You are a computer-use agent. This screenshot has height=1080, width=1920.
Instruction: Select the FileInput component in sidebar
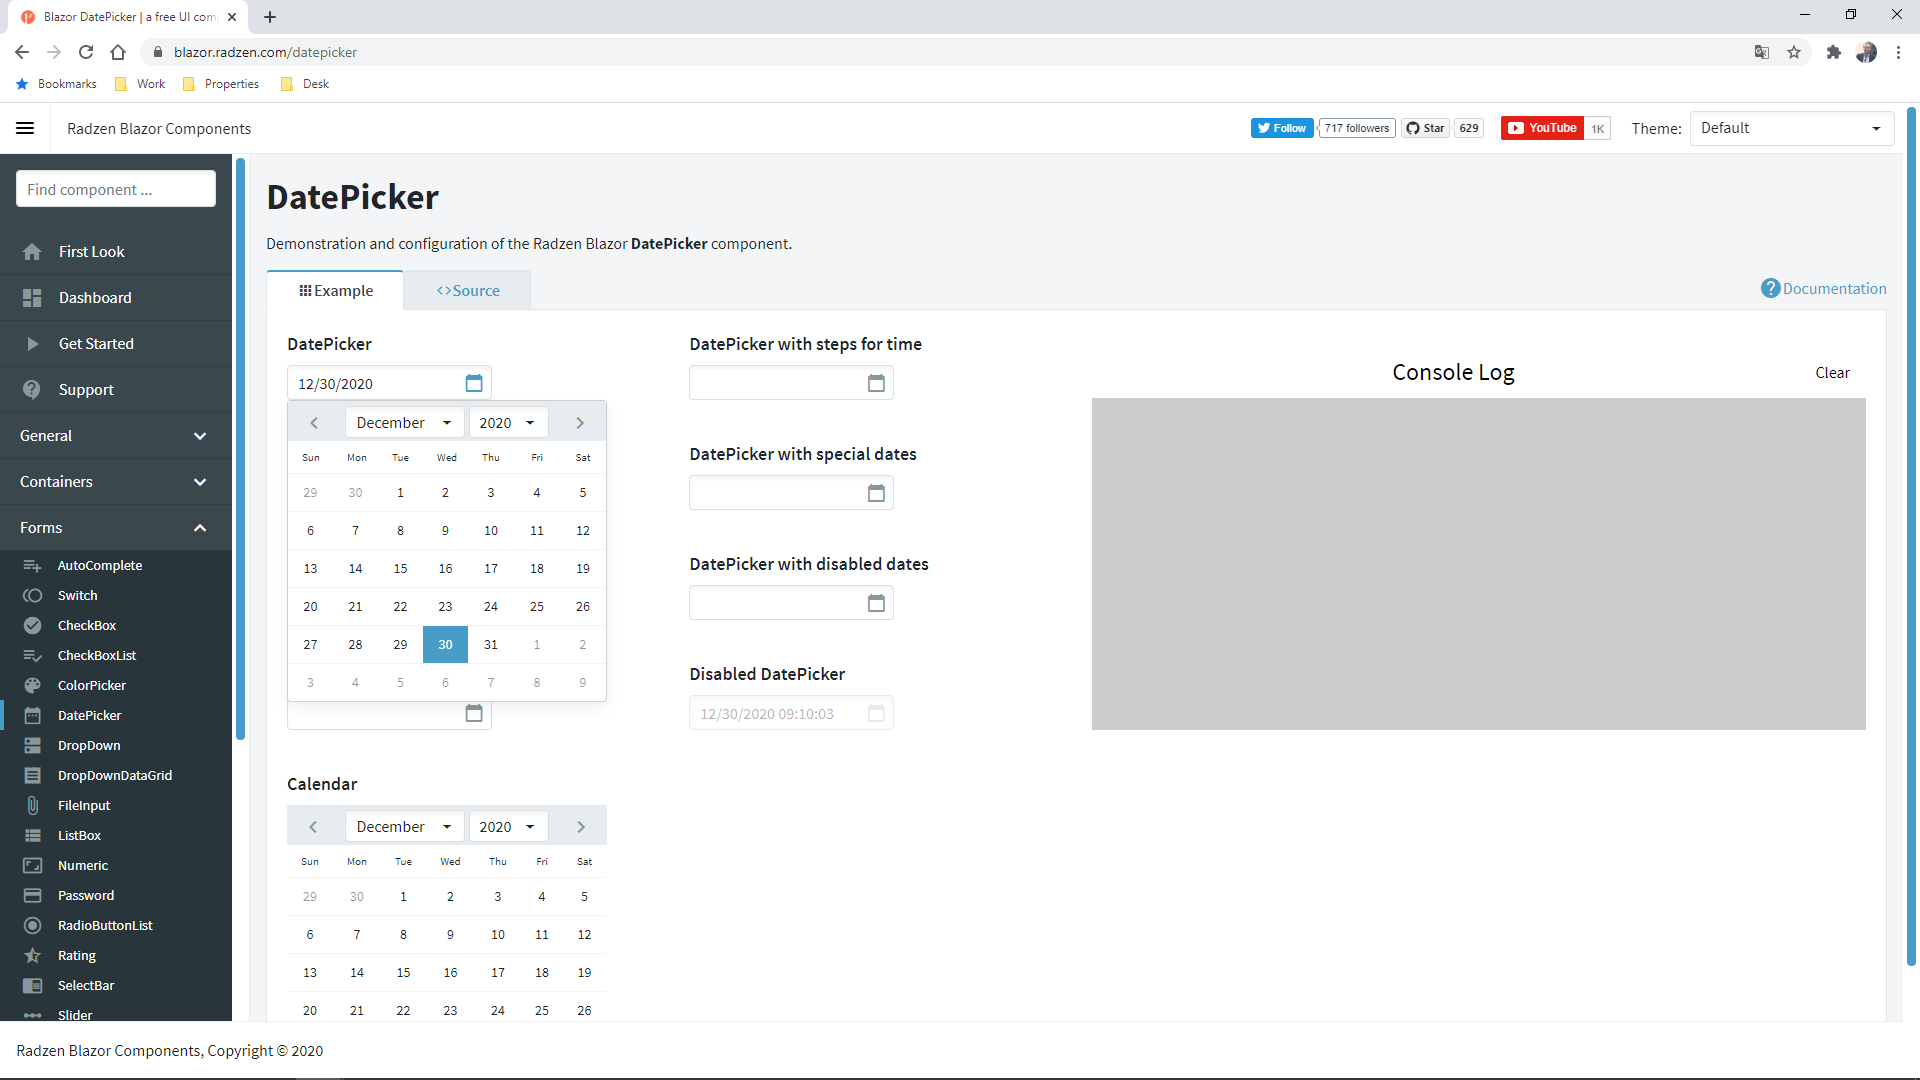tap(84, 805)
